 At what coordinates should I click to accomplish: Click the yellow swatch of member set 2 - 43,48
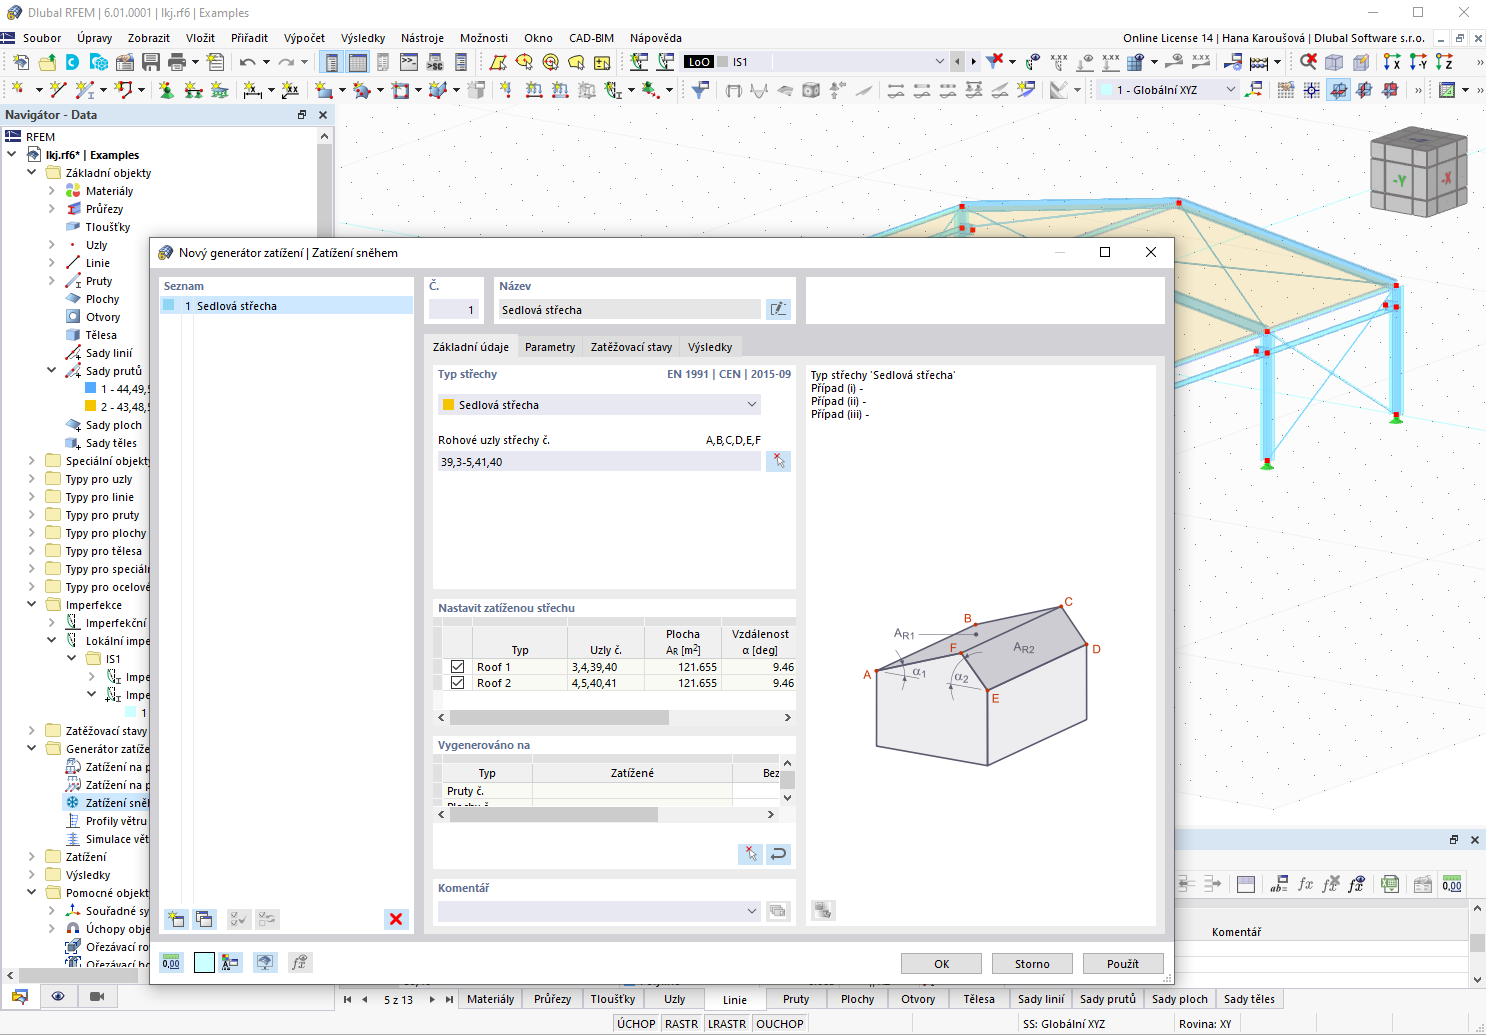[x=91, y=407]
